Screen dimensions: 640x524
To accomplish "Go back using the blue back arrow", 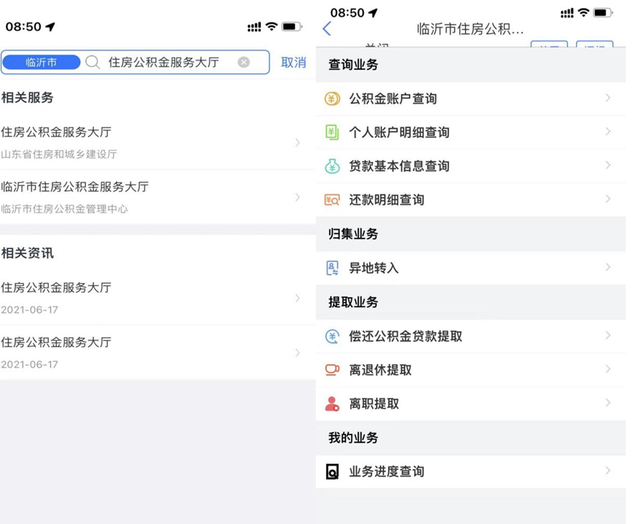I will [x=327, y=29].
